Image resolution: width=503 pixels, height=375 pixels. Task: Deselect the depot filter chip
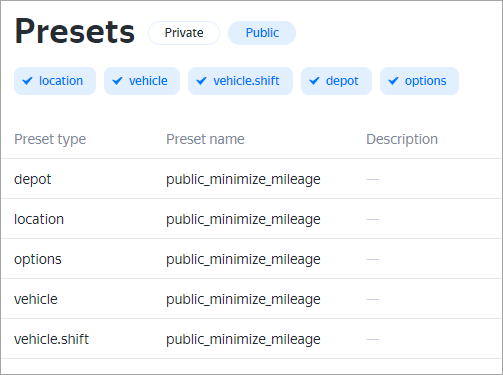[336, 81]
